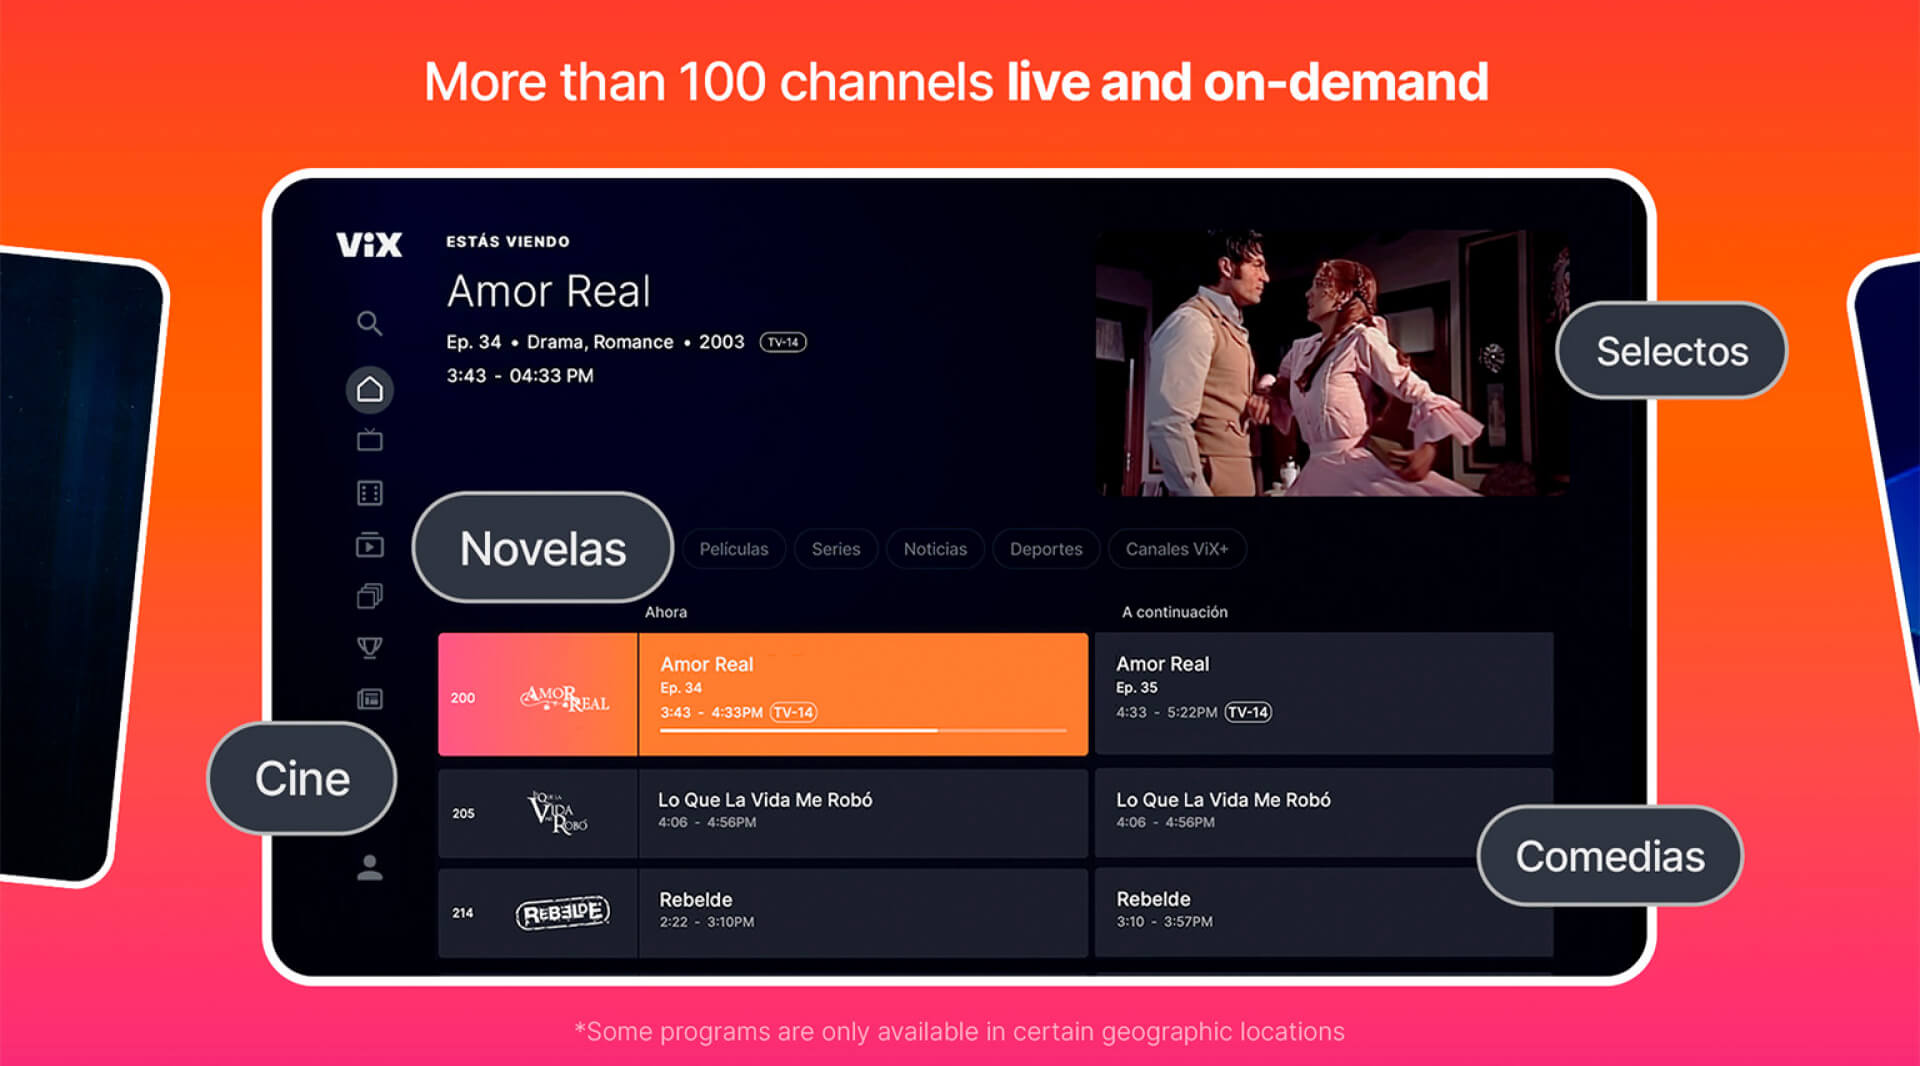Click the Comedias category bubble

tap(1609, 856)
